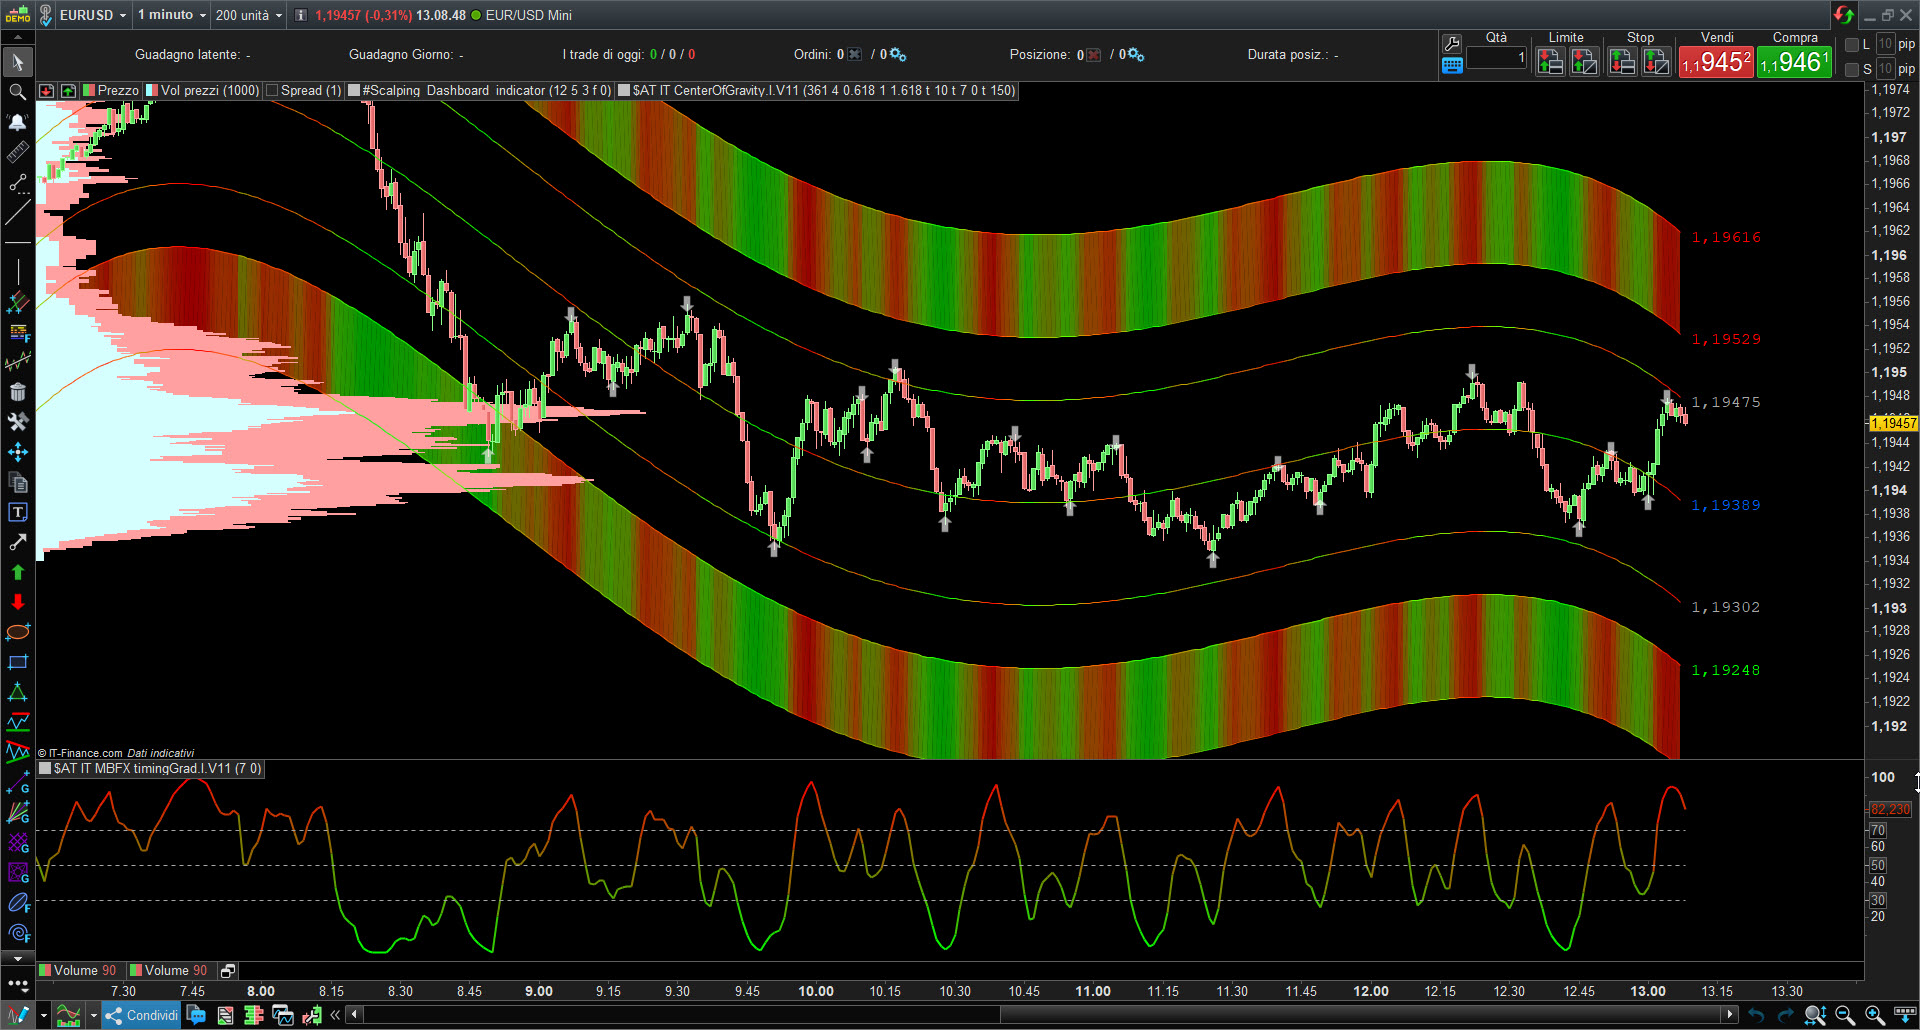Click the horizontal zoom-in magnifier

point(1874,1016)
